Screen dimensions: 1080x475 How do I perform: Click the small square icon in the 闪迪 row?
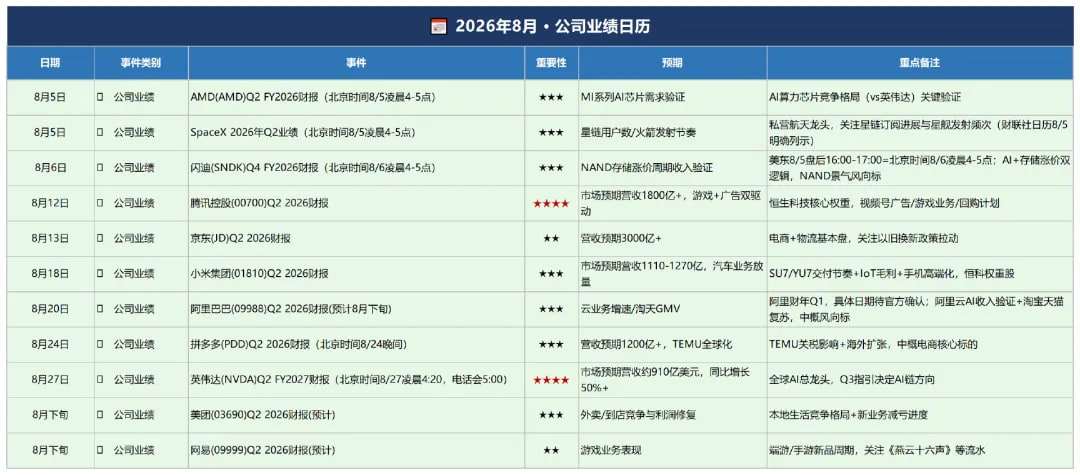pyautogui.click(x=101, y=167)
